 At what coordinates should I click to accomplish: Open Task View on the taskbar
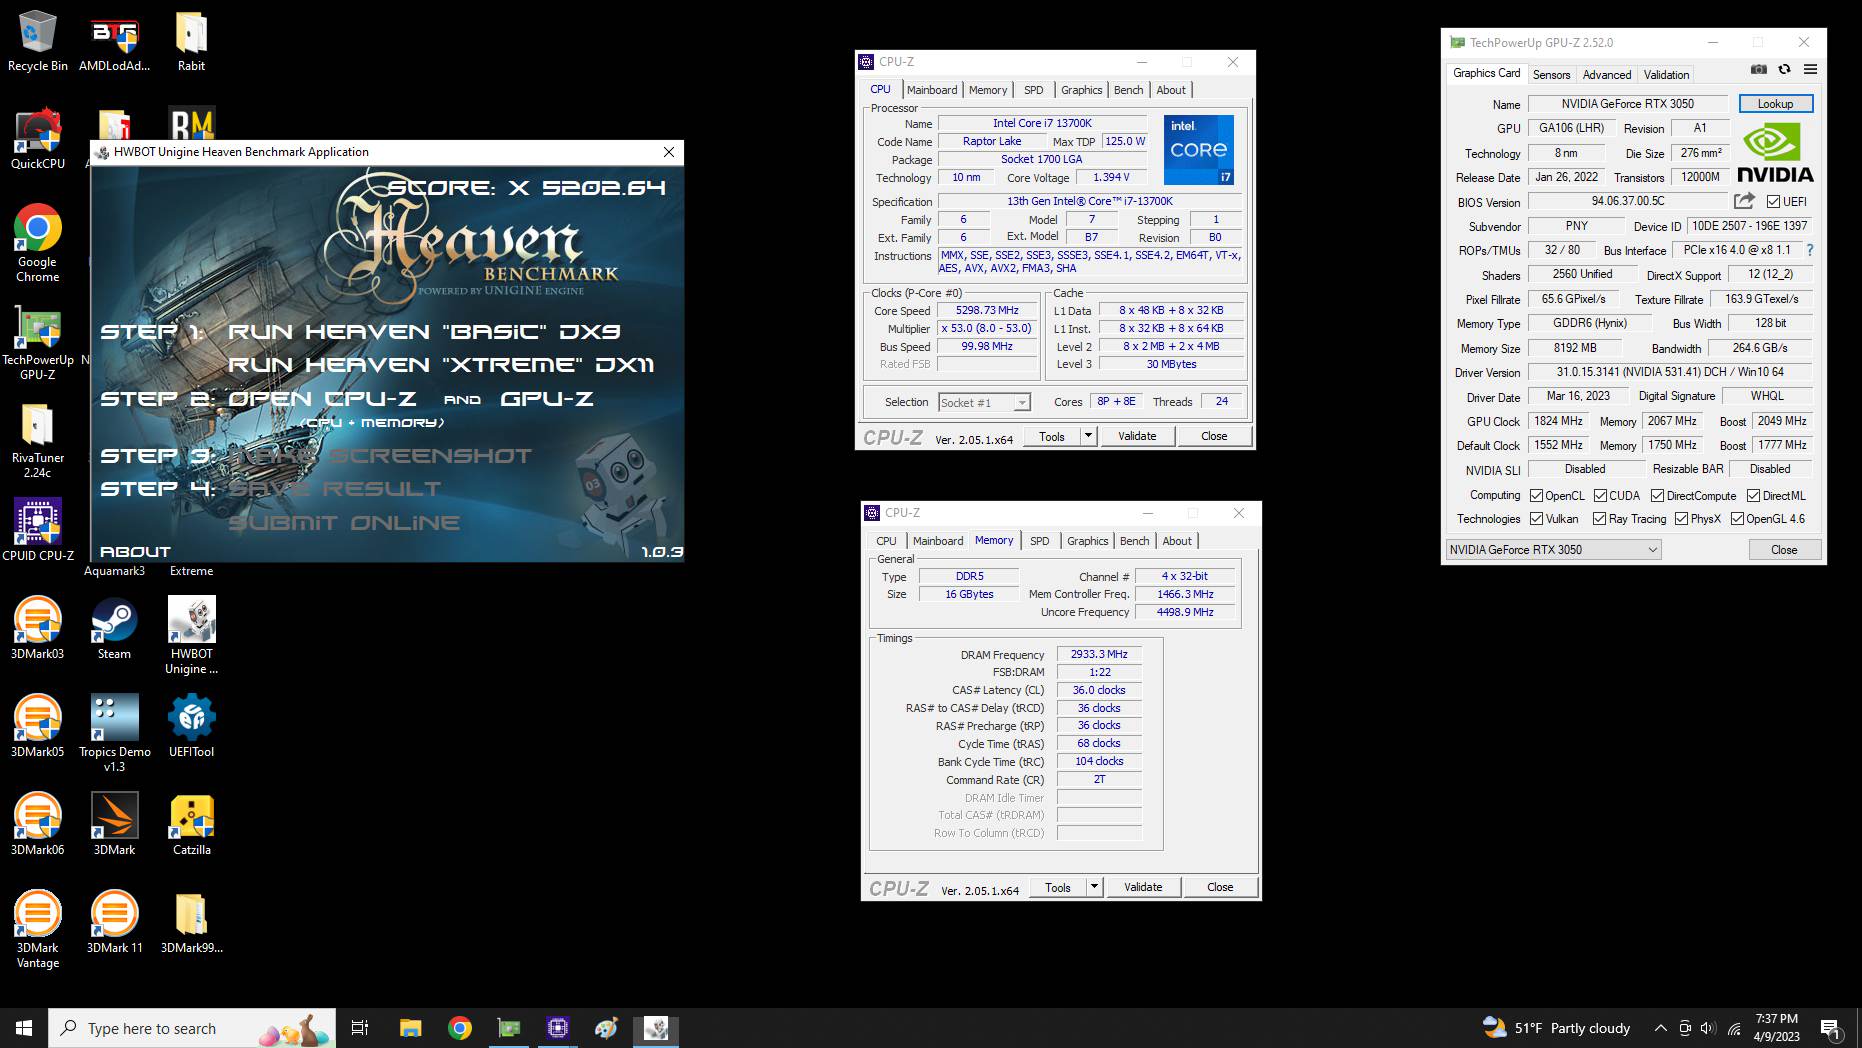[x=360, y=1028]
